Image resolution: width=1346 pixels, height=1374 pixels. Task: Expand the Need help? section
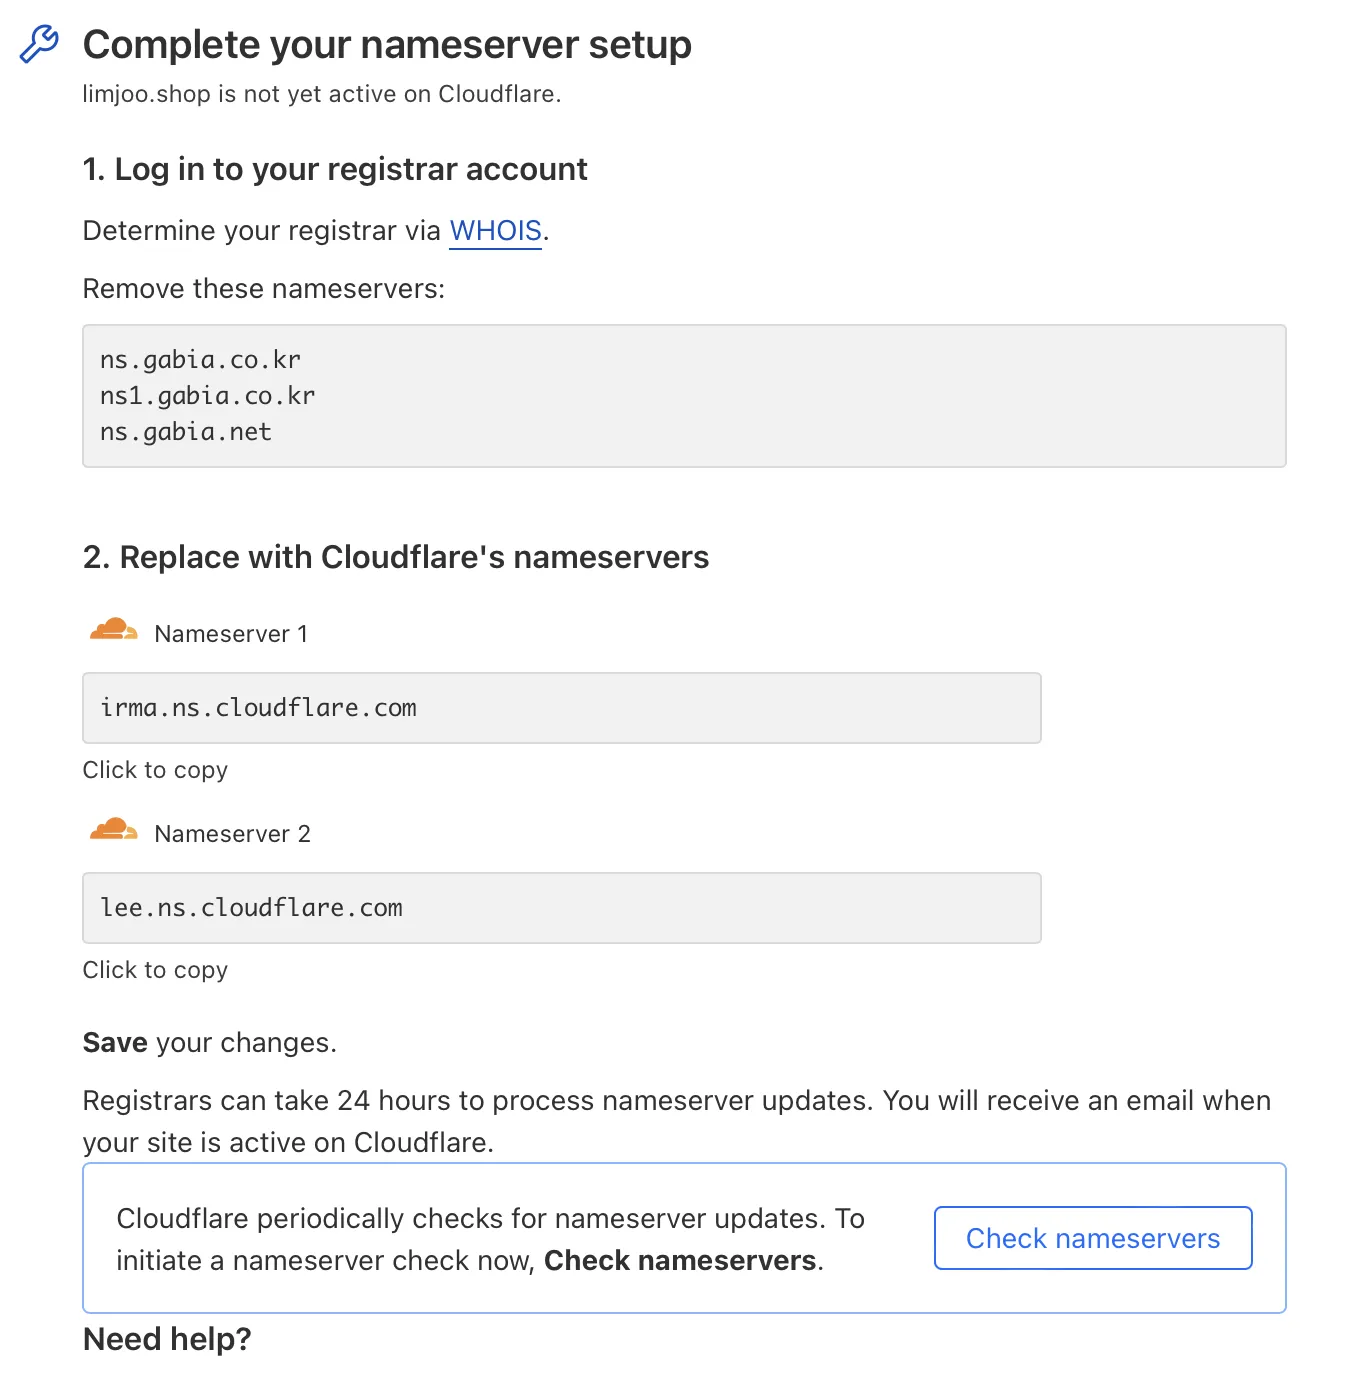(x=167, y=1339)
